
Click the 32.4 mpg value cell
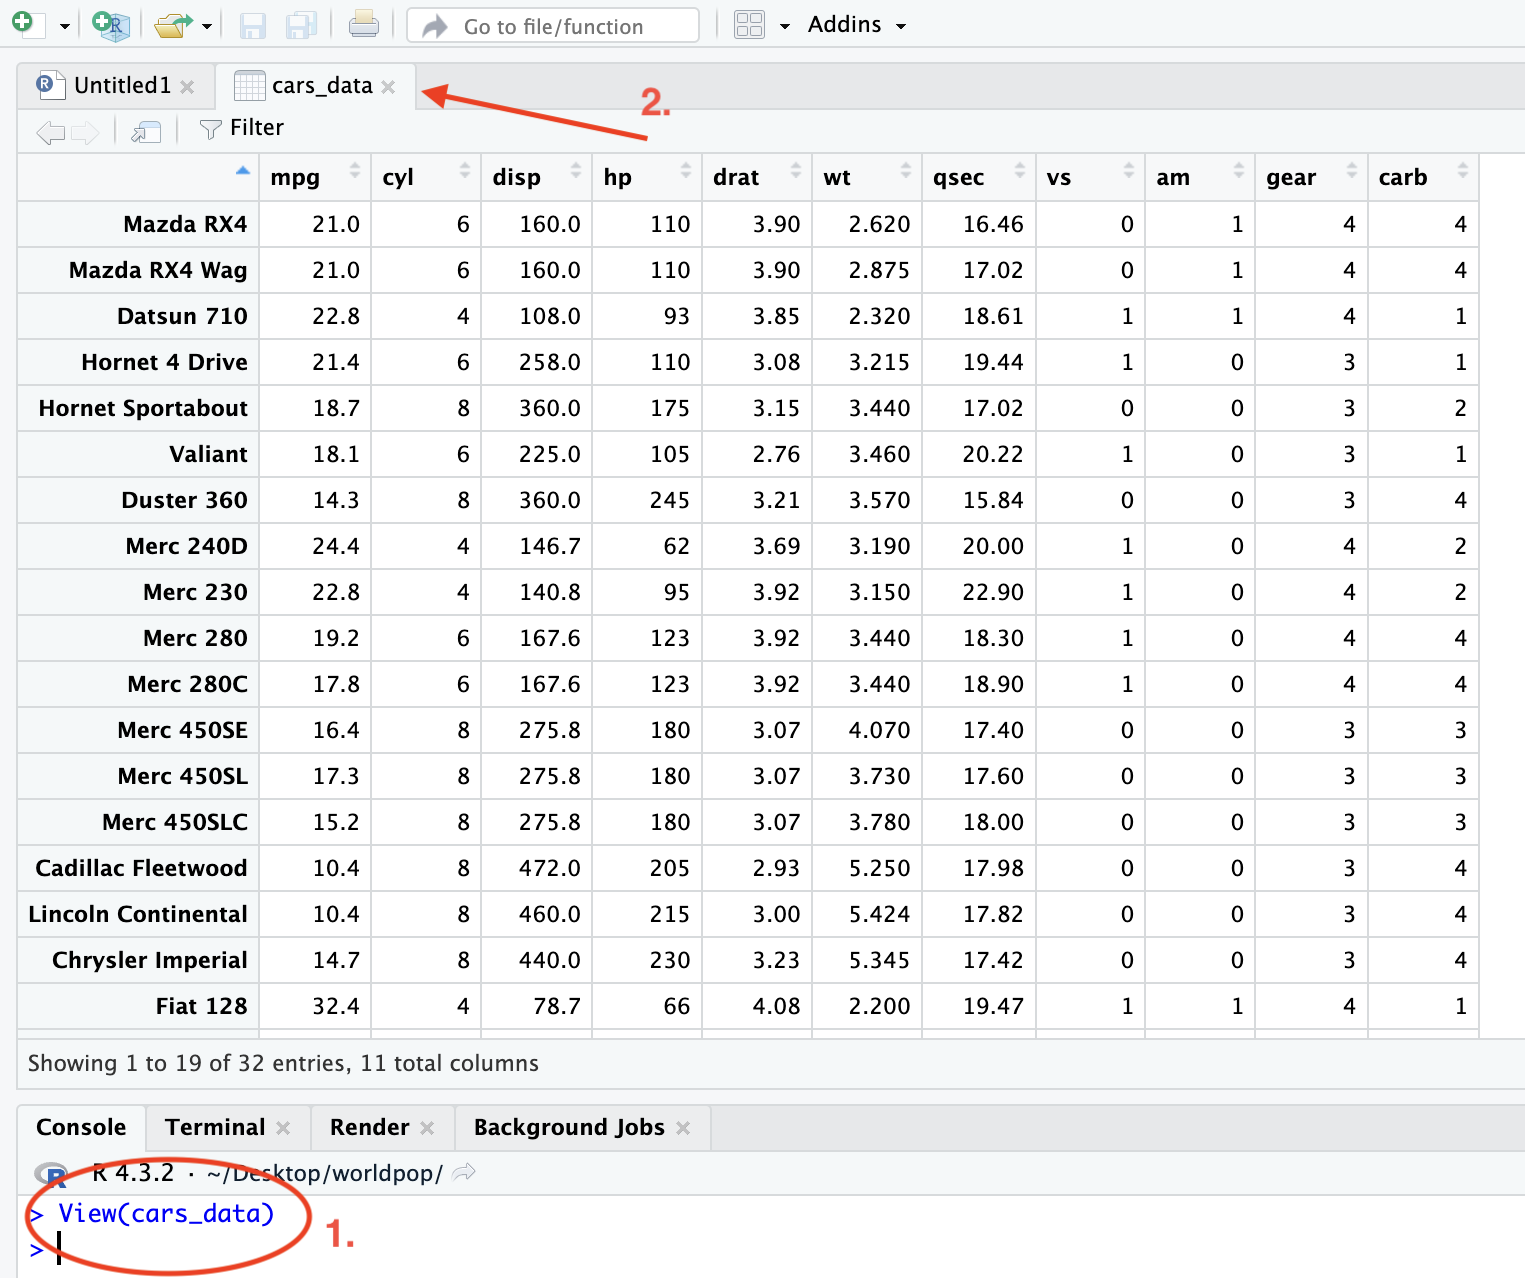pos(315,1006)
